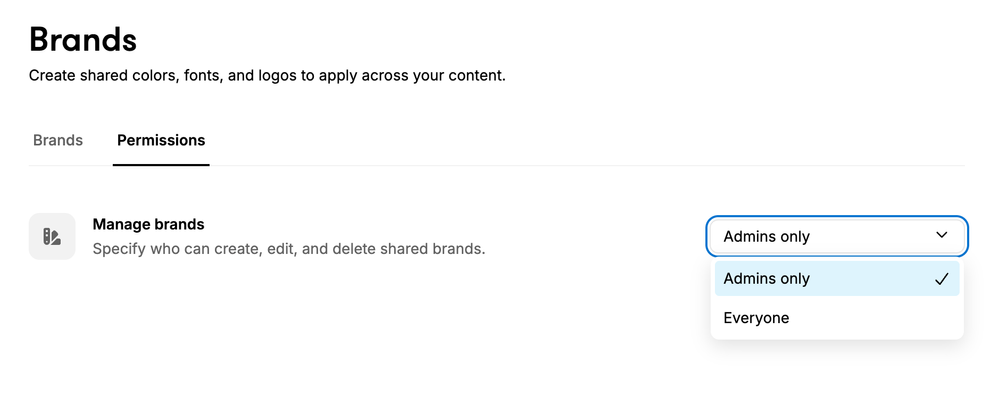The height and width of the screenshot is (410, 999).
Task: Select the Permissions tab
Action: [161, 140]
